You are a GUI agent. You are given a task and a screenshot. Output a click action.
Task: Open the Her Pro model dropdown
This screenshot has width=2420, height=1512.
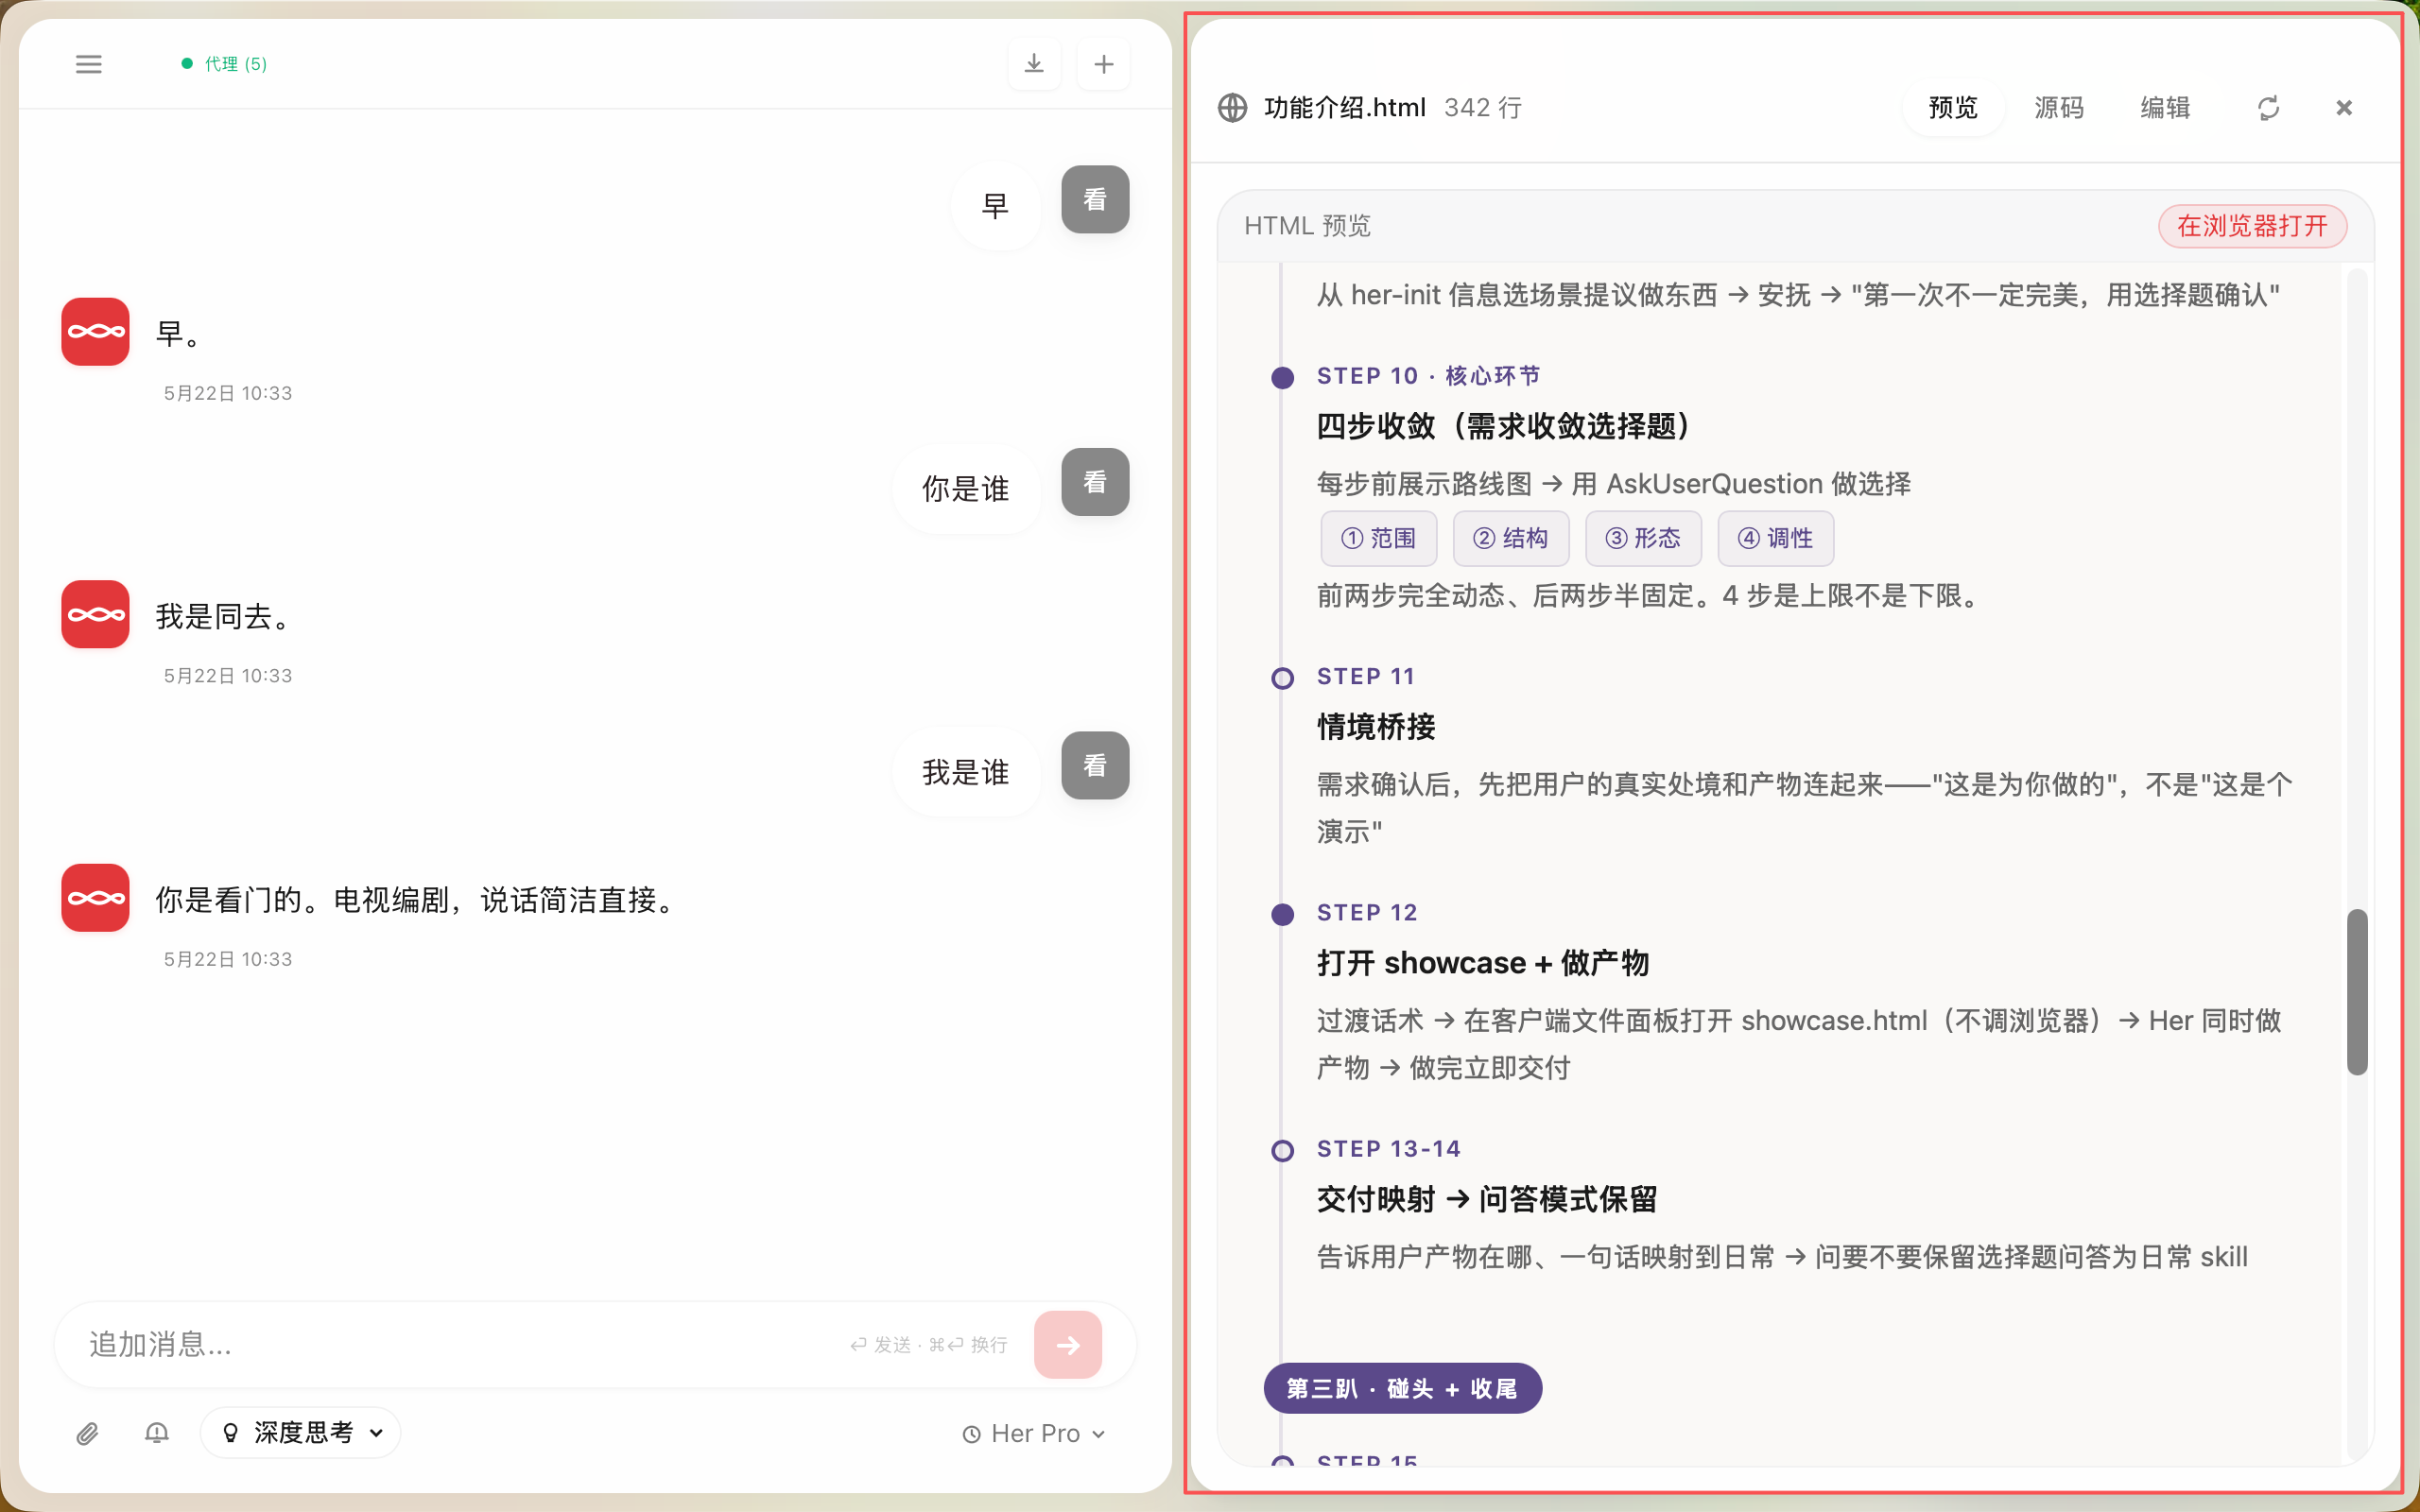pyautogui.click(x=1034, y=1433)
